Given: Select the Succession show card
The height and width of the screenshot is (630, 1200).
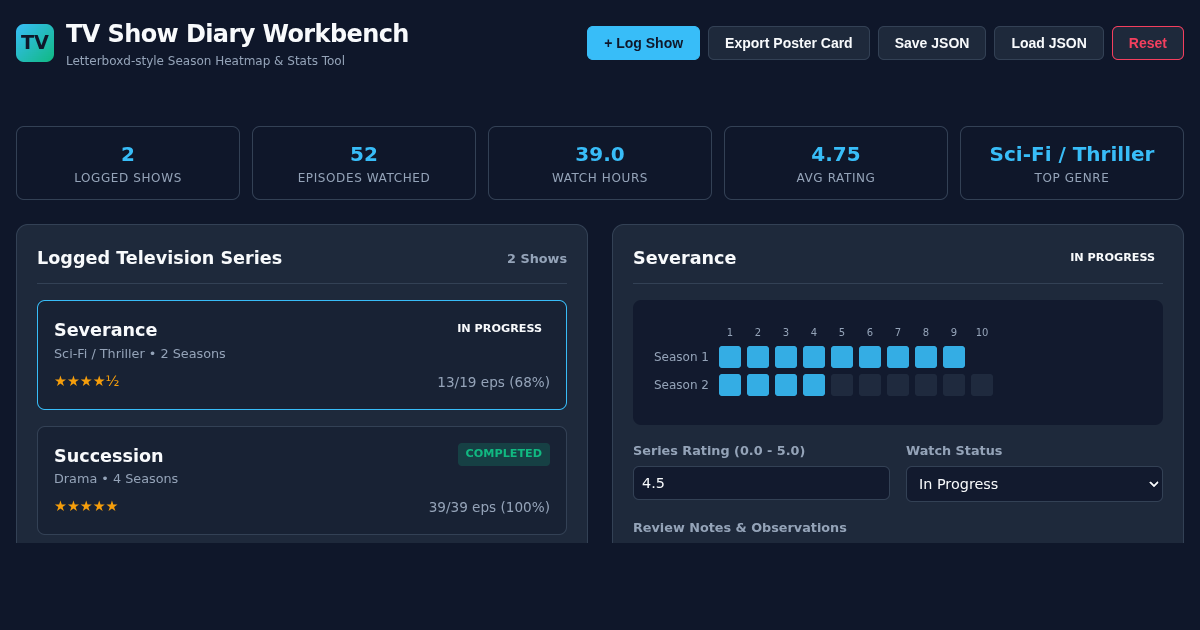Looking at the screenshot, I should [x=302, y=481].
